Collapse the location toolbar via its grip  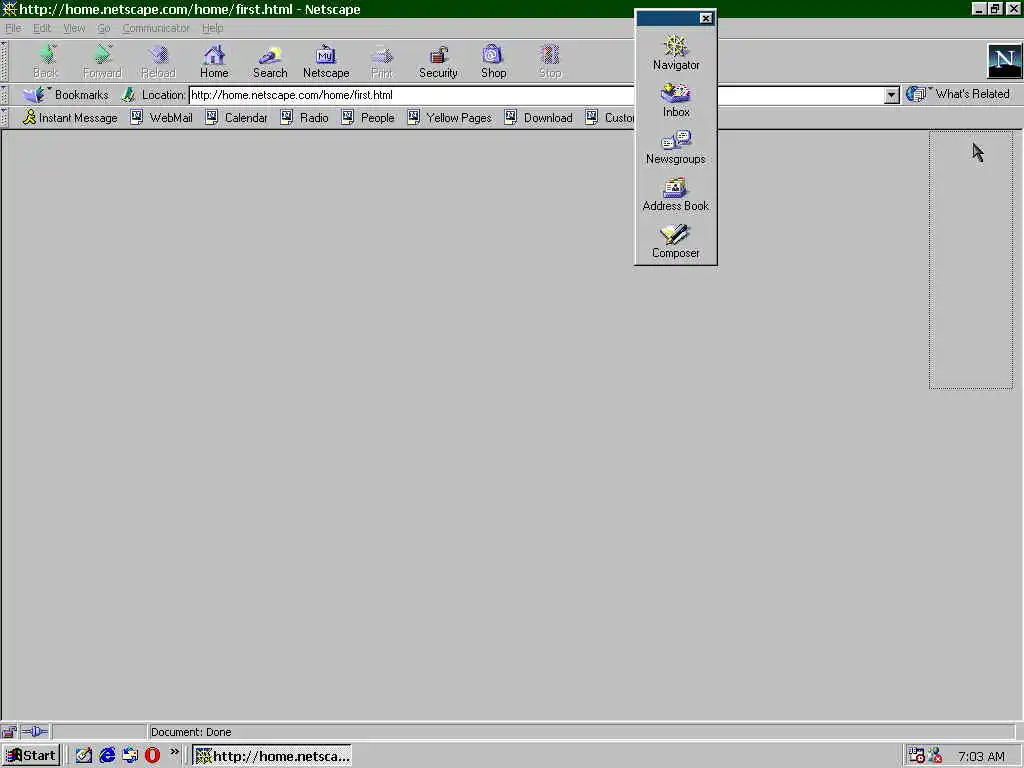[5, 95]
